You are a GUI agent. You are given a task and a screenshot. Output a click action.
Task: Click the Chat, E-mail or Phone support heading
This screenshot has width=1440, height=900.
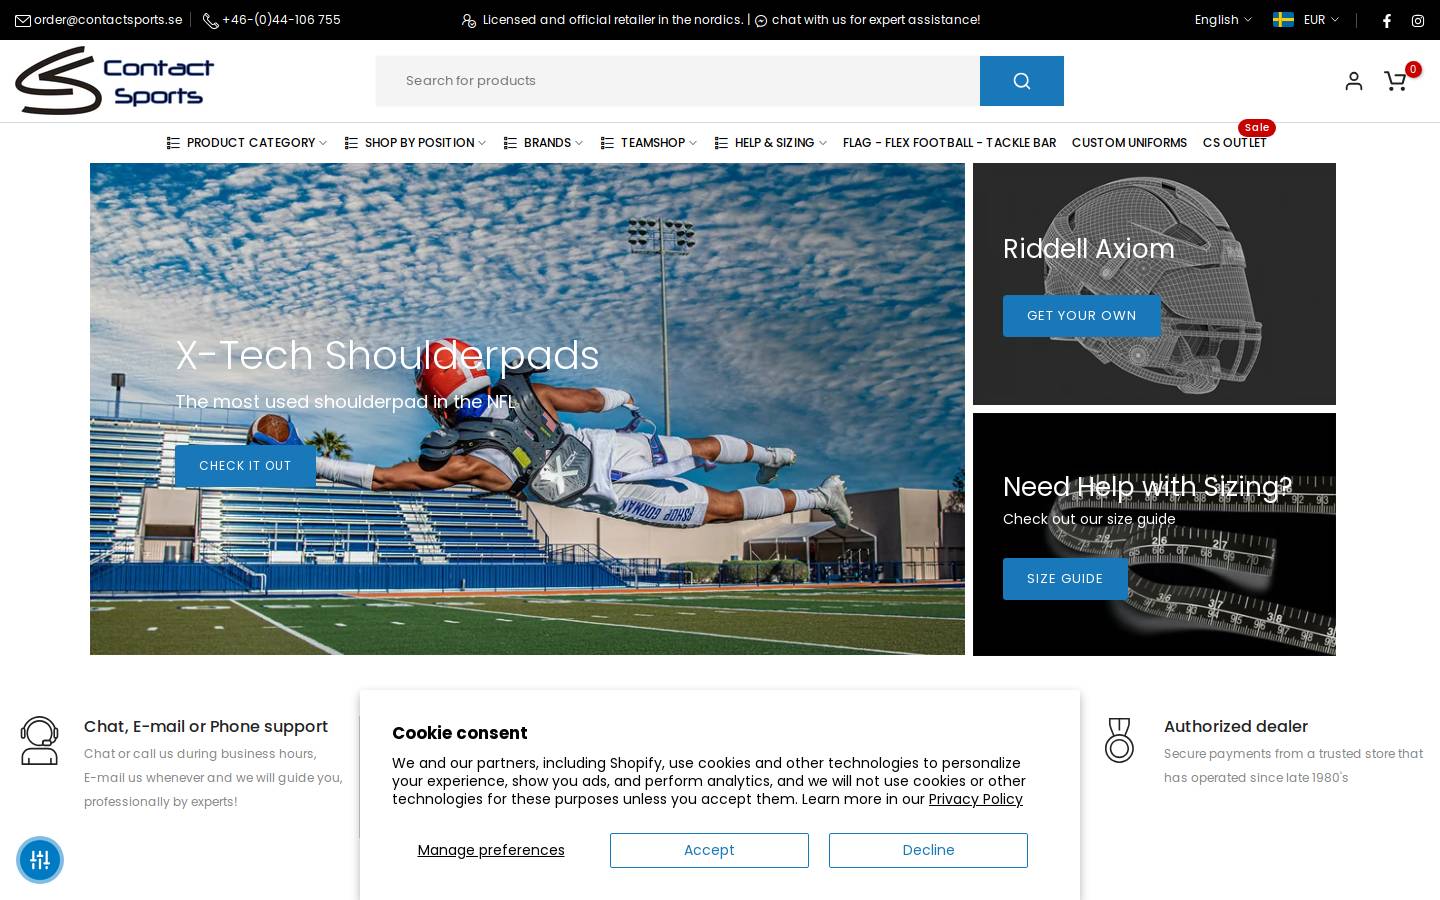point(206,727)
